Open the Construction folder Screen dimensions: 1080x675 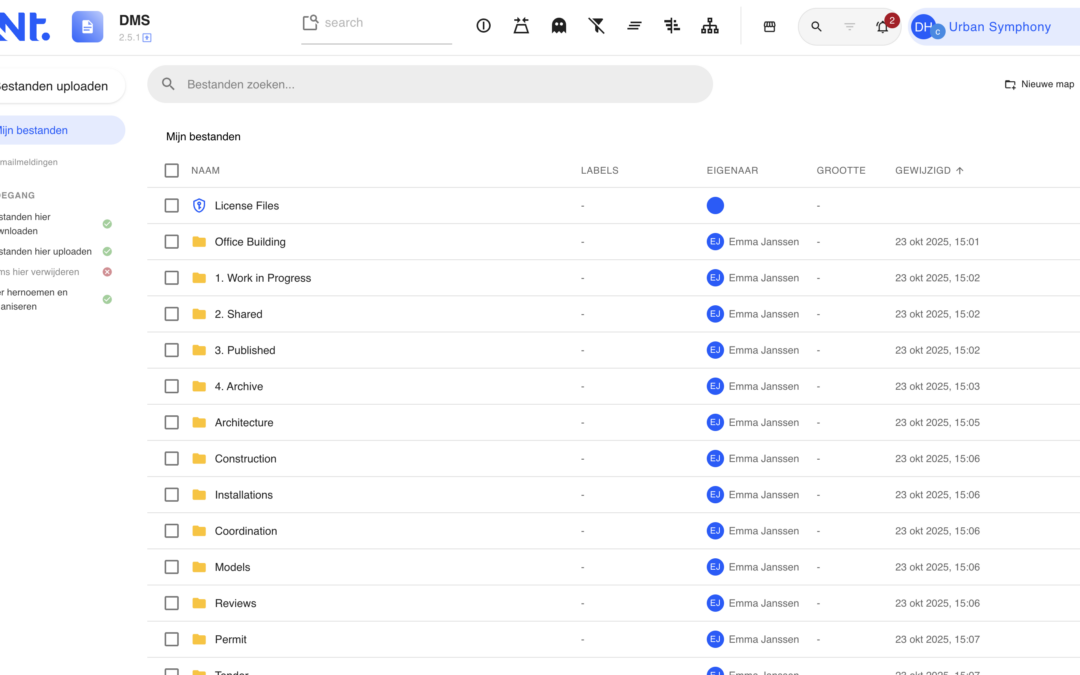click(245, 459)
